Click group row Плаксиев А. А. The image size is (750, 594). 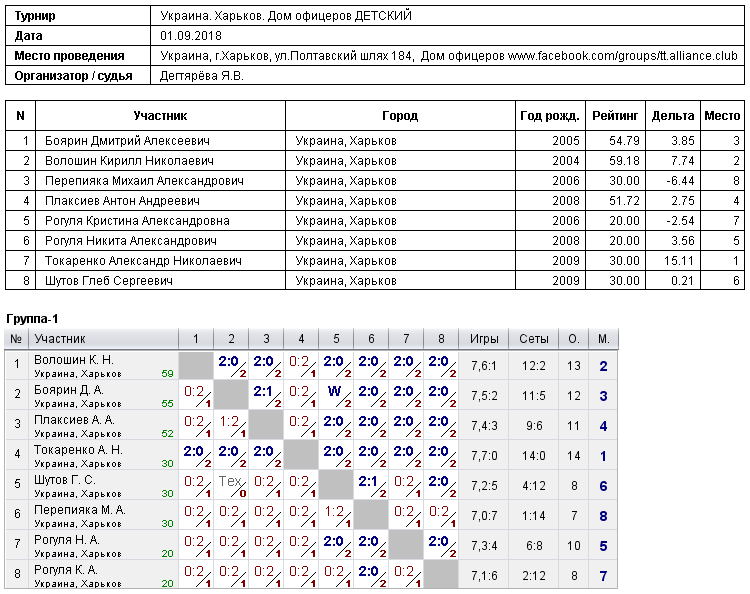click(x=311, y=426)
